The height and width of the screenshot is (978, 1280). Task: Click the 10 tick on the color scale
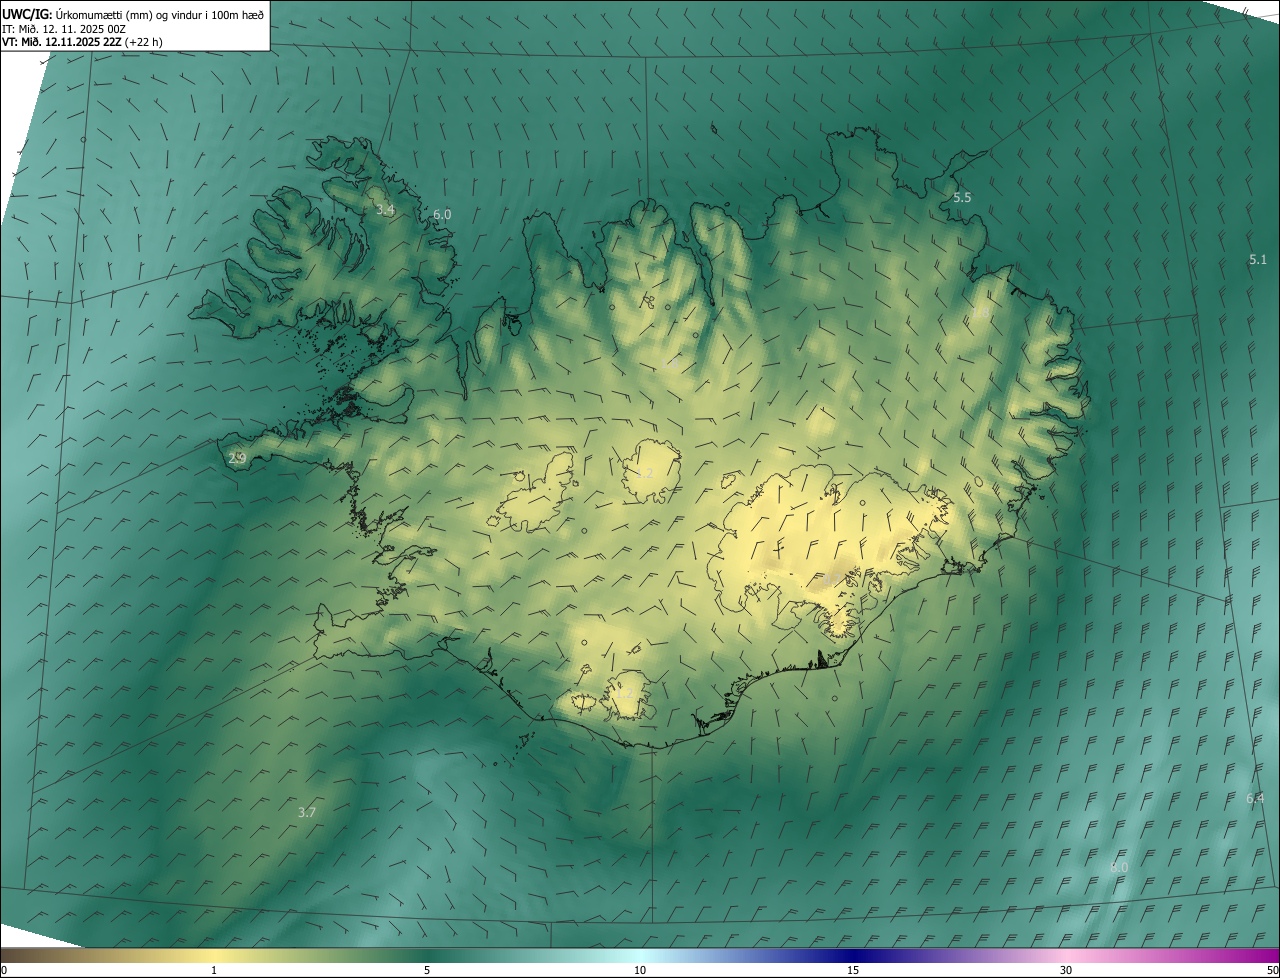640,970
